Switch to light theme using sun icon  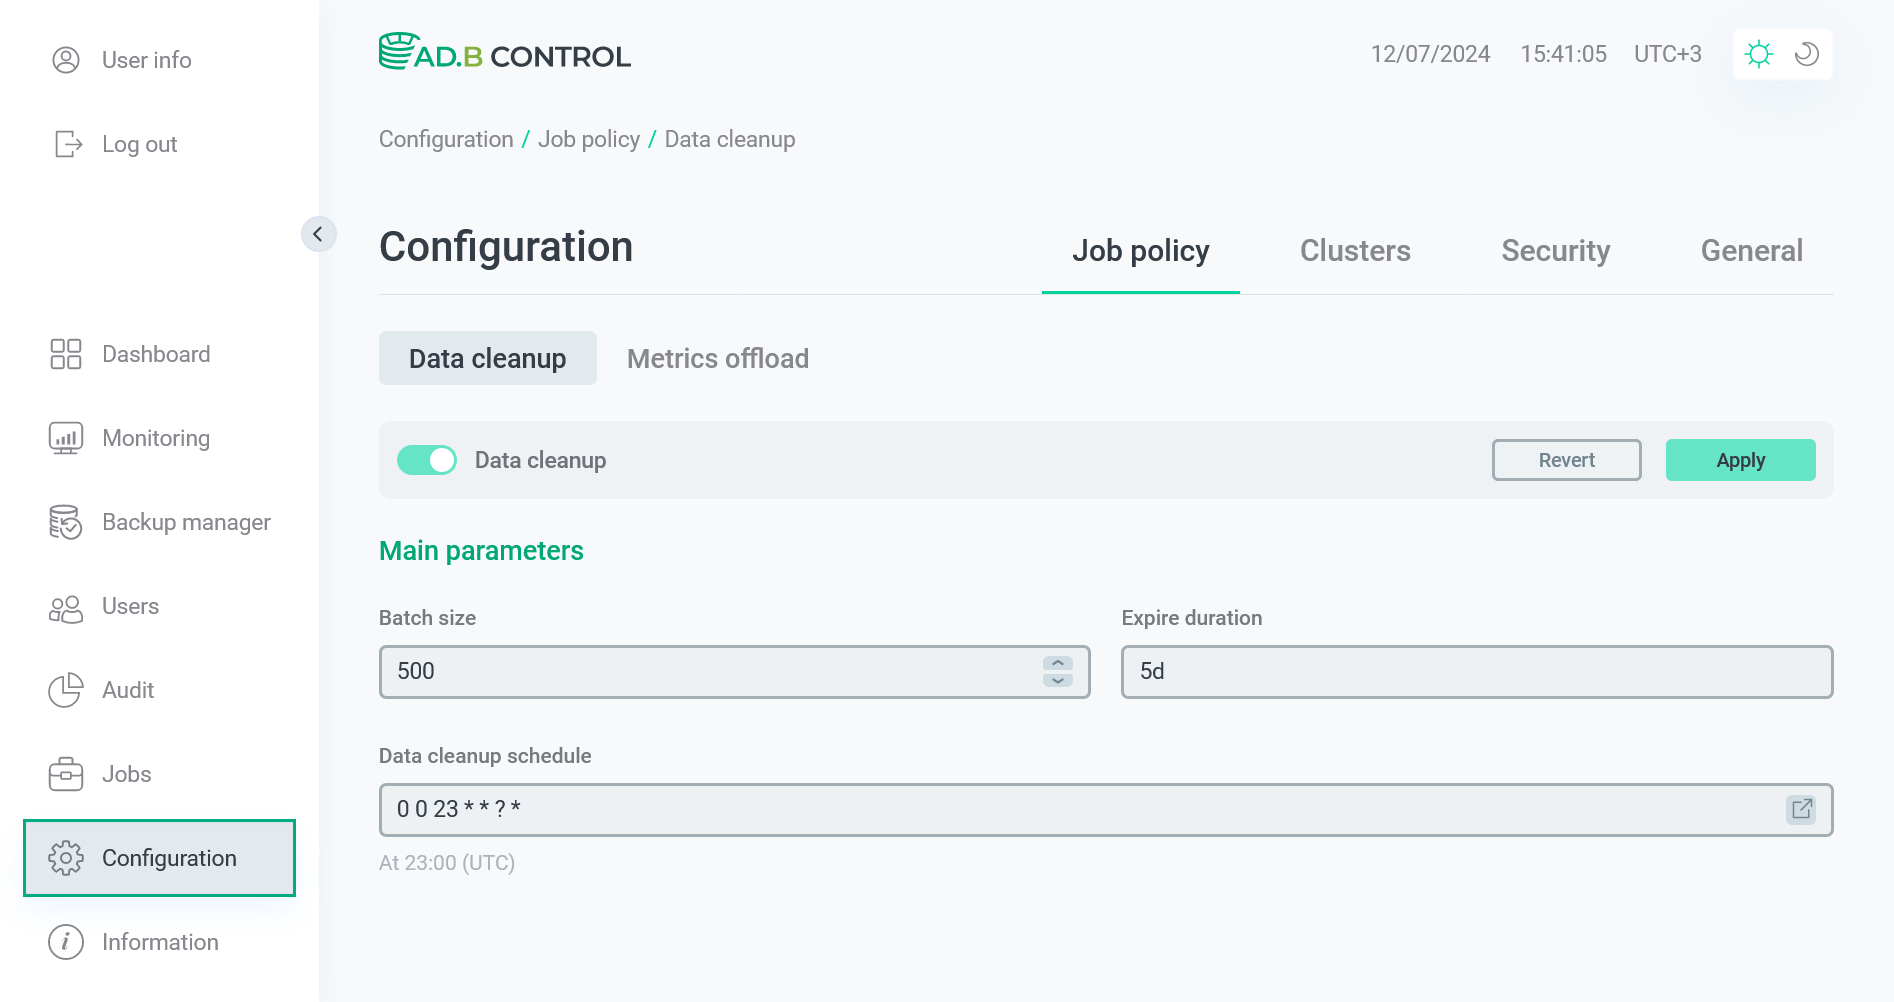point(1759,54)
